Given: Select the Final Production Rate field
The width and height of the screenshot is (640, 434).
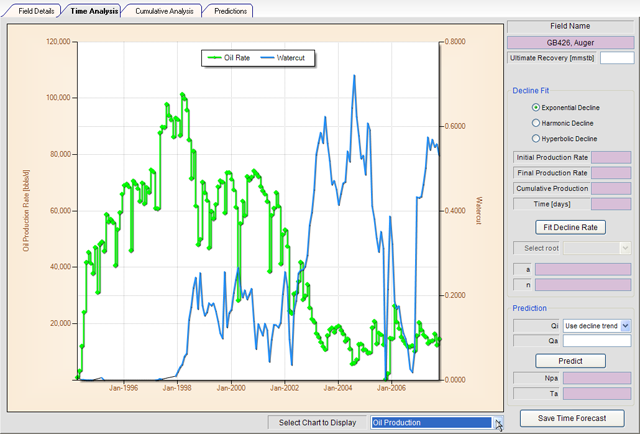Looking at the screenshot, I should coord(613,173).
